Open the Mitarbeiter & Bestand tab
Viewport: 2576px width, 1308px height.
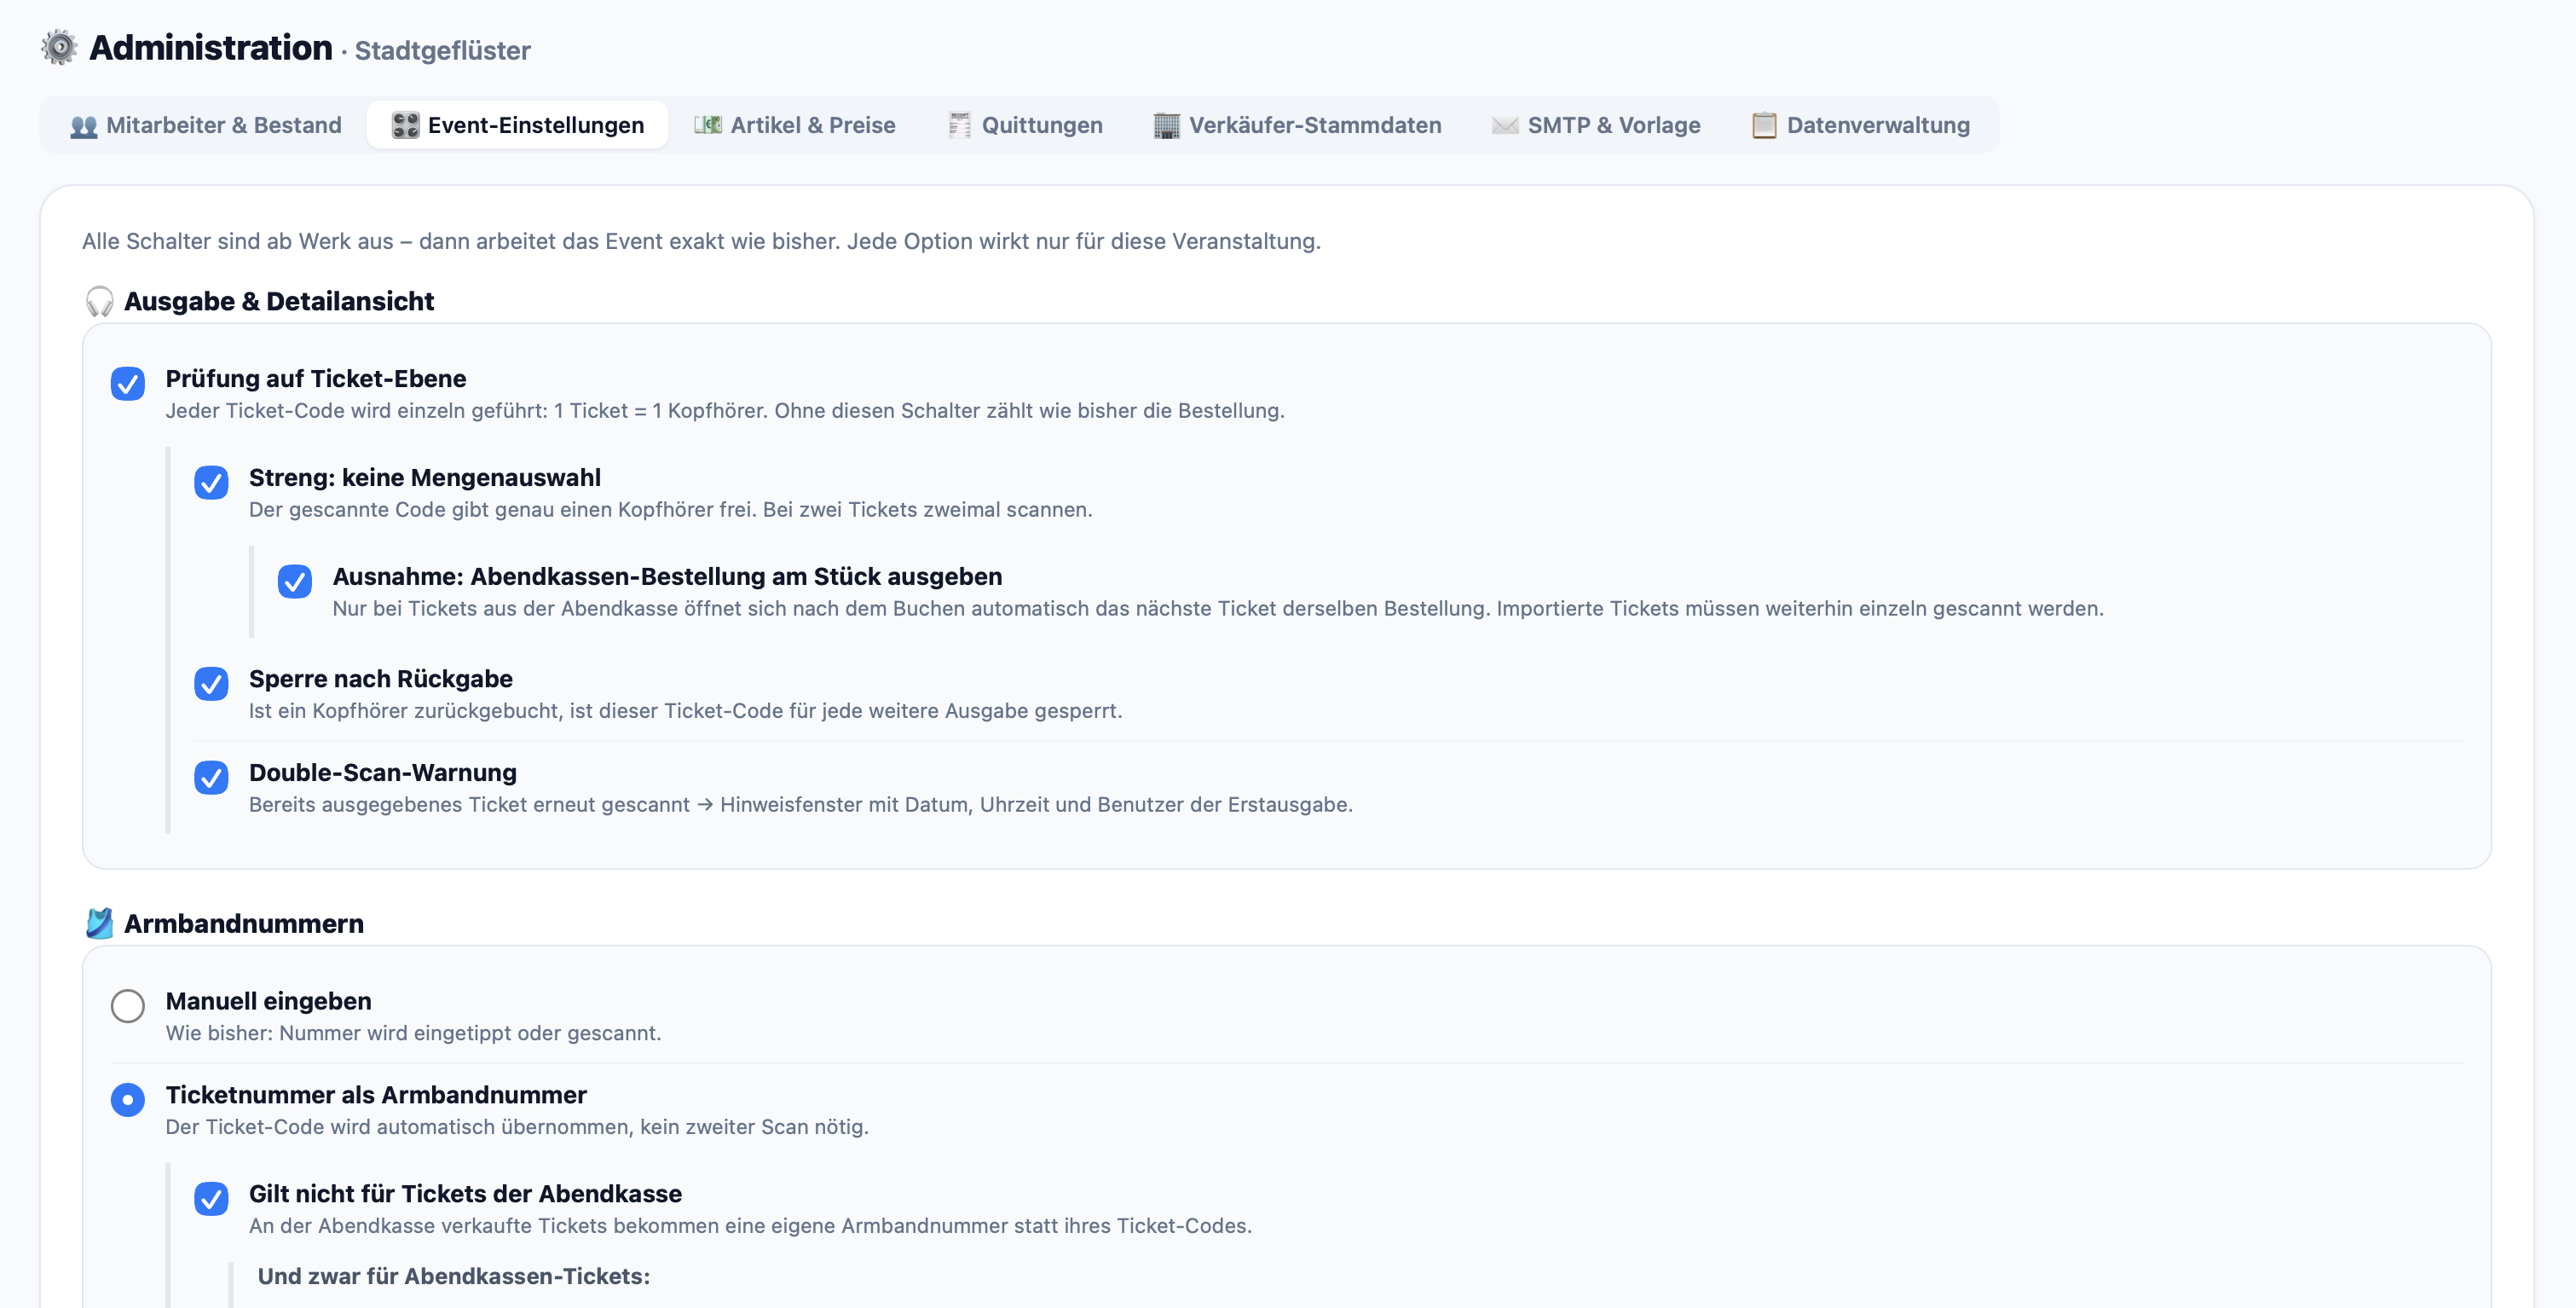(206, 125)
